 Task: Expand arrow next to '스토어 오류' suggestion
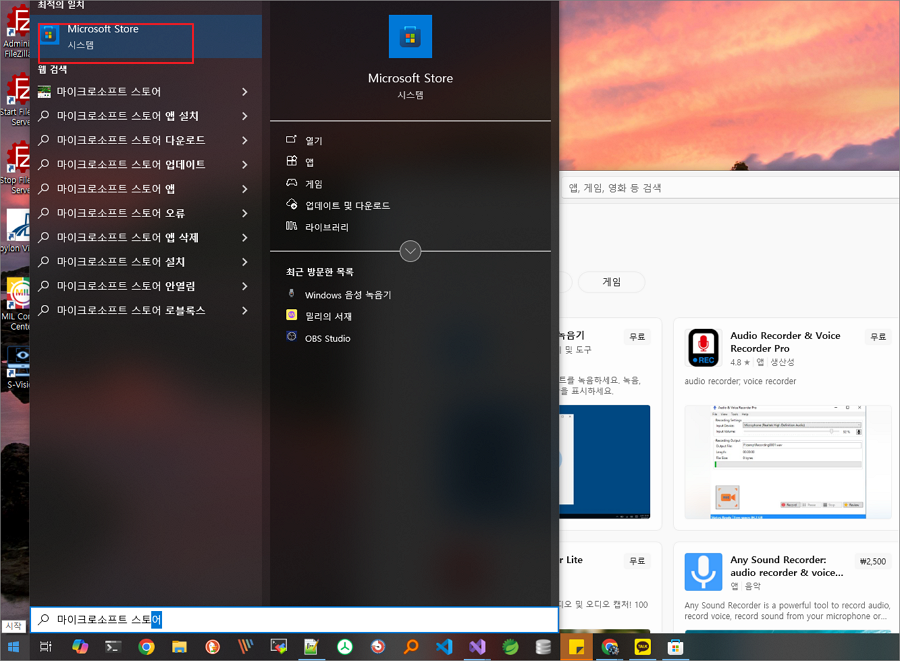click(245, 213)
